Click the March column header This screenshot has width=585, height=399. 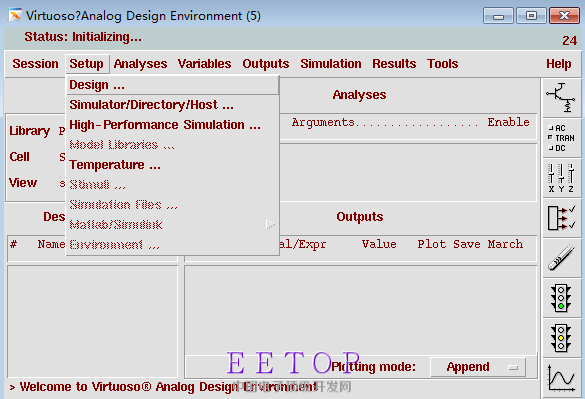505,244
